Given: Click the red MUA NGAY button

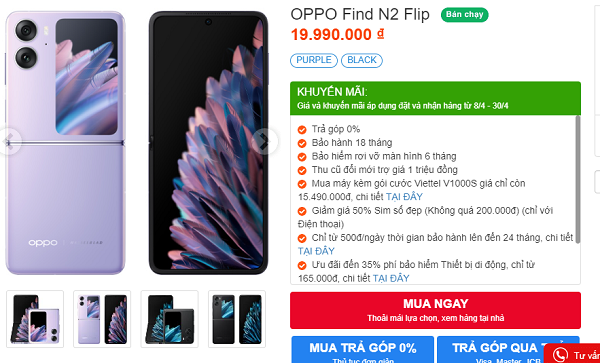Looking at the screenshot, I should pyautogui.click(x=435, y=310).
